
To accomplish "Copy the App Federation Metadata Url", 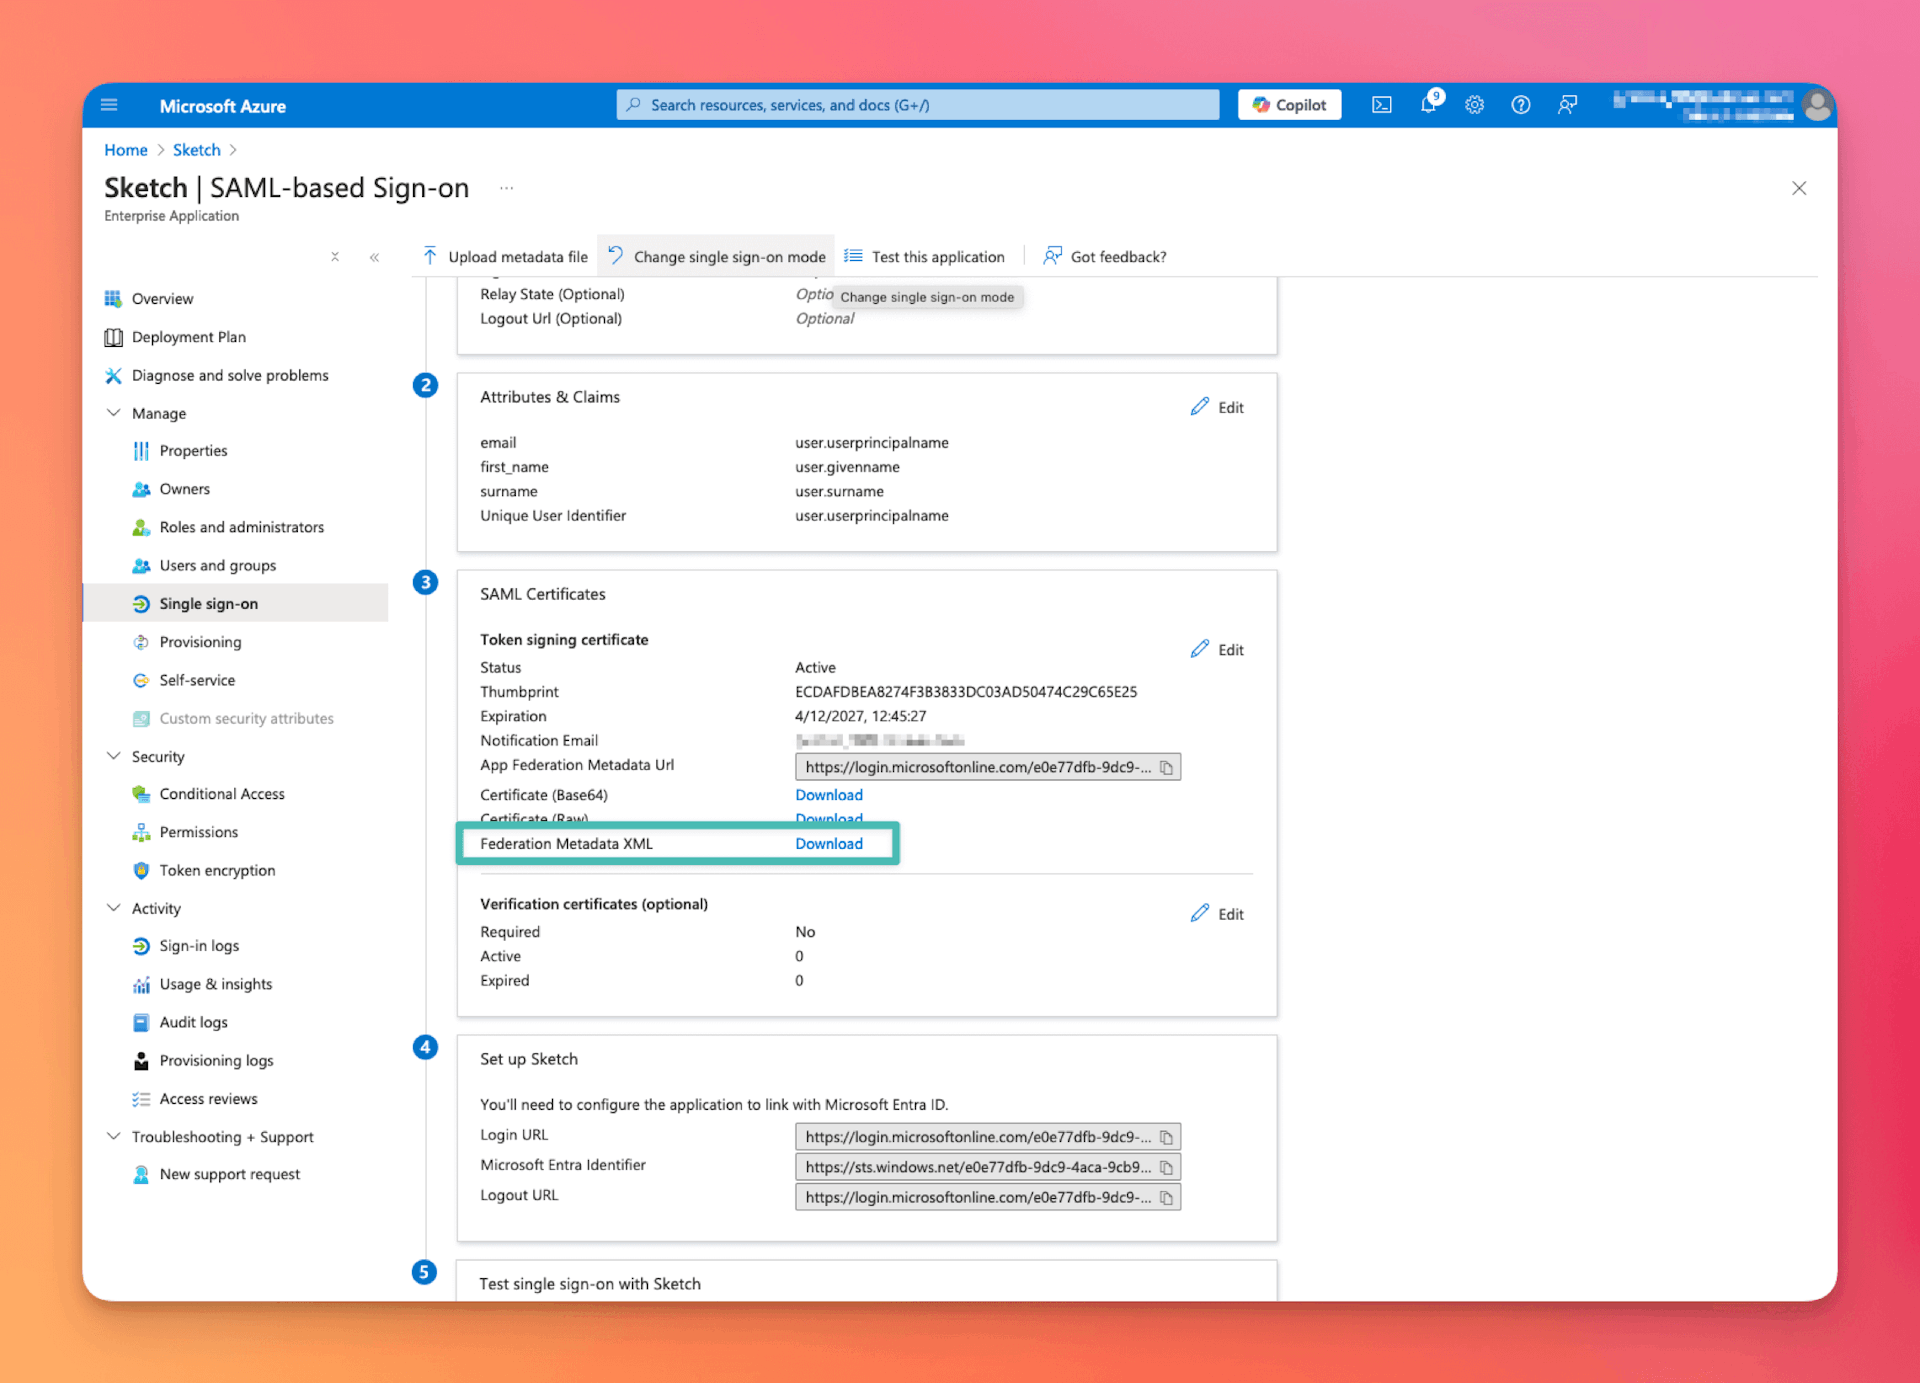I will 1166,767.
